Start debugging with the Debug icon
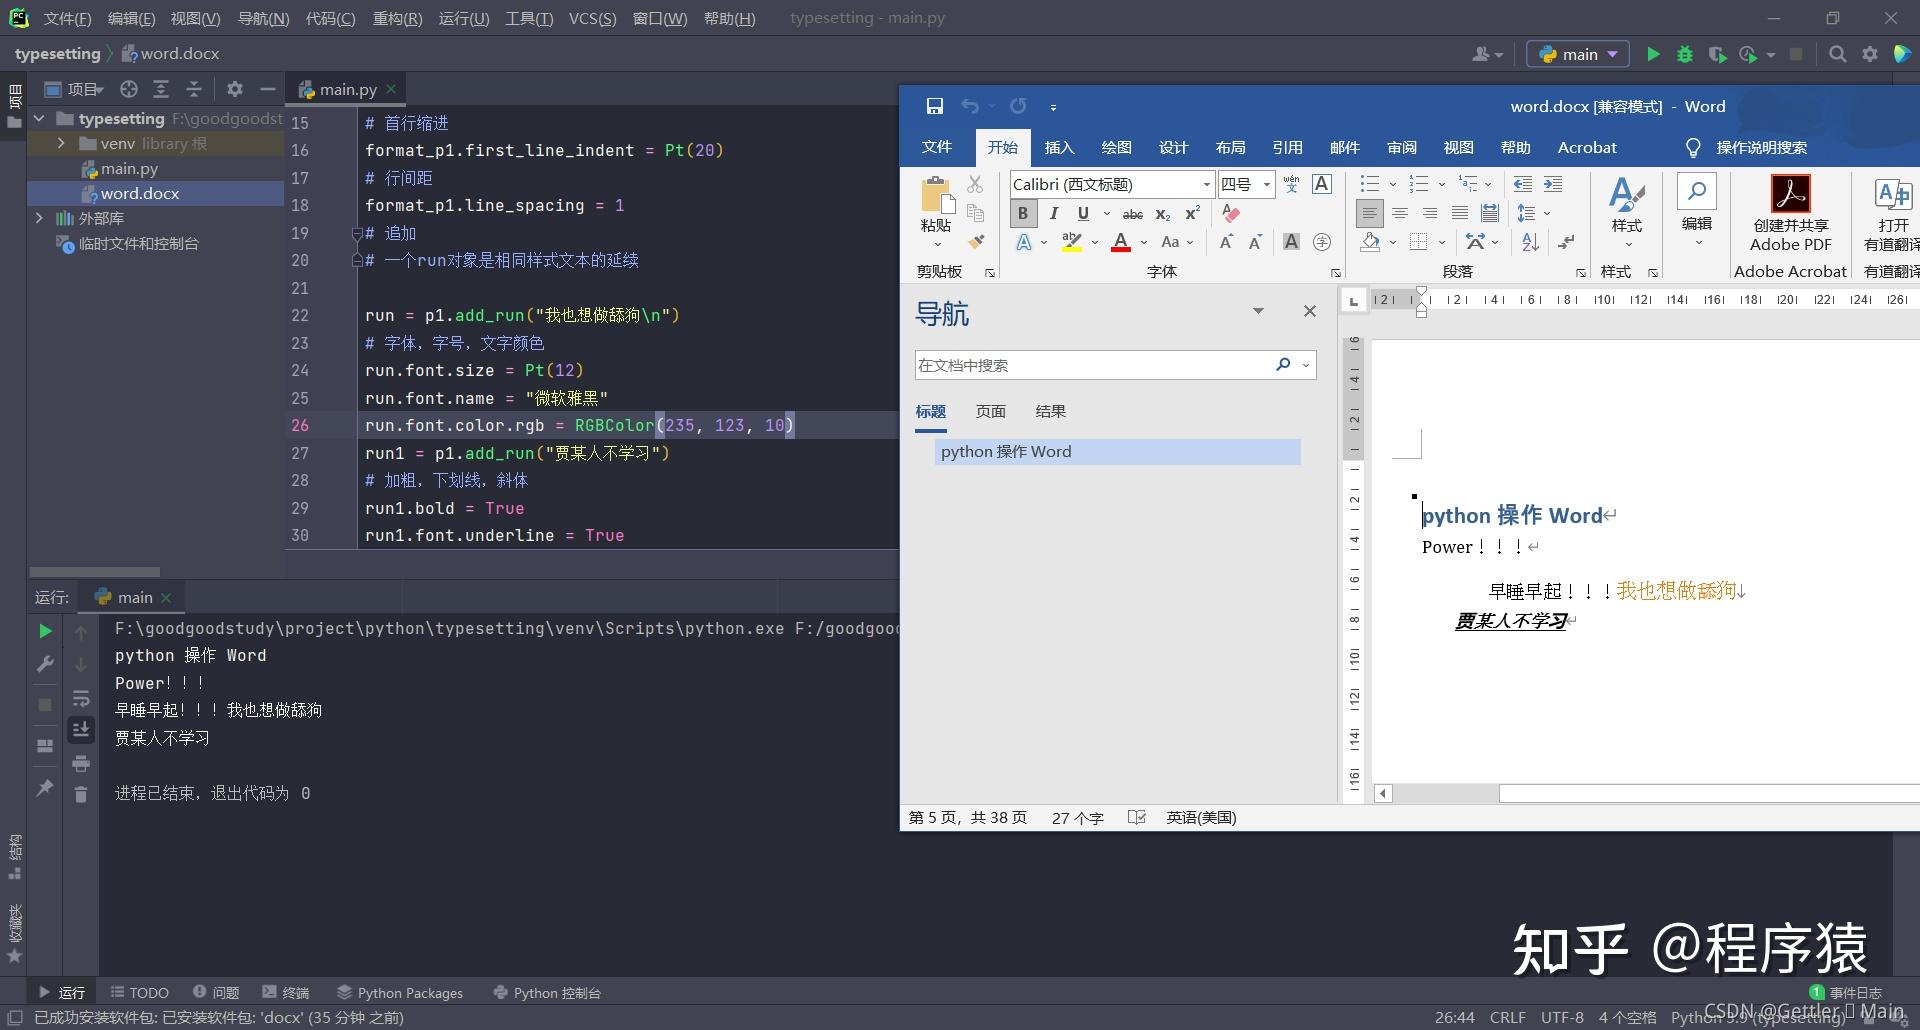 coord(1686,54)
